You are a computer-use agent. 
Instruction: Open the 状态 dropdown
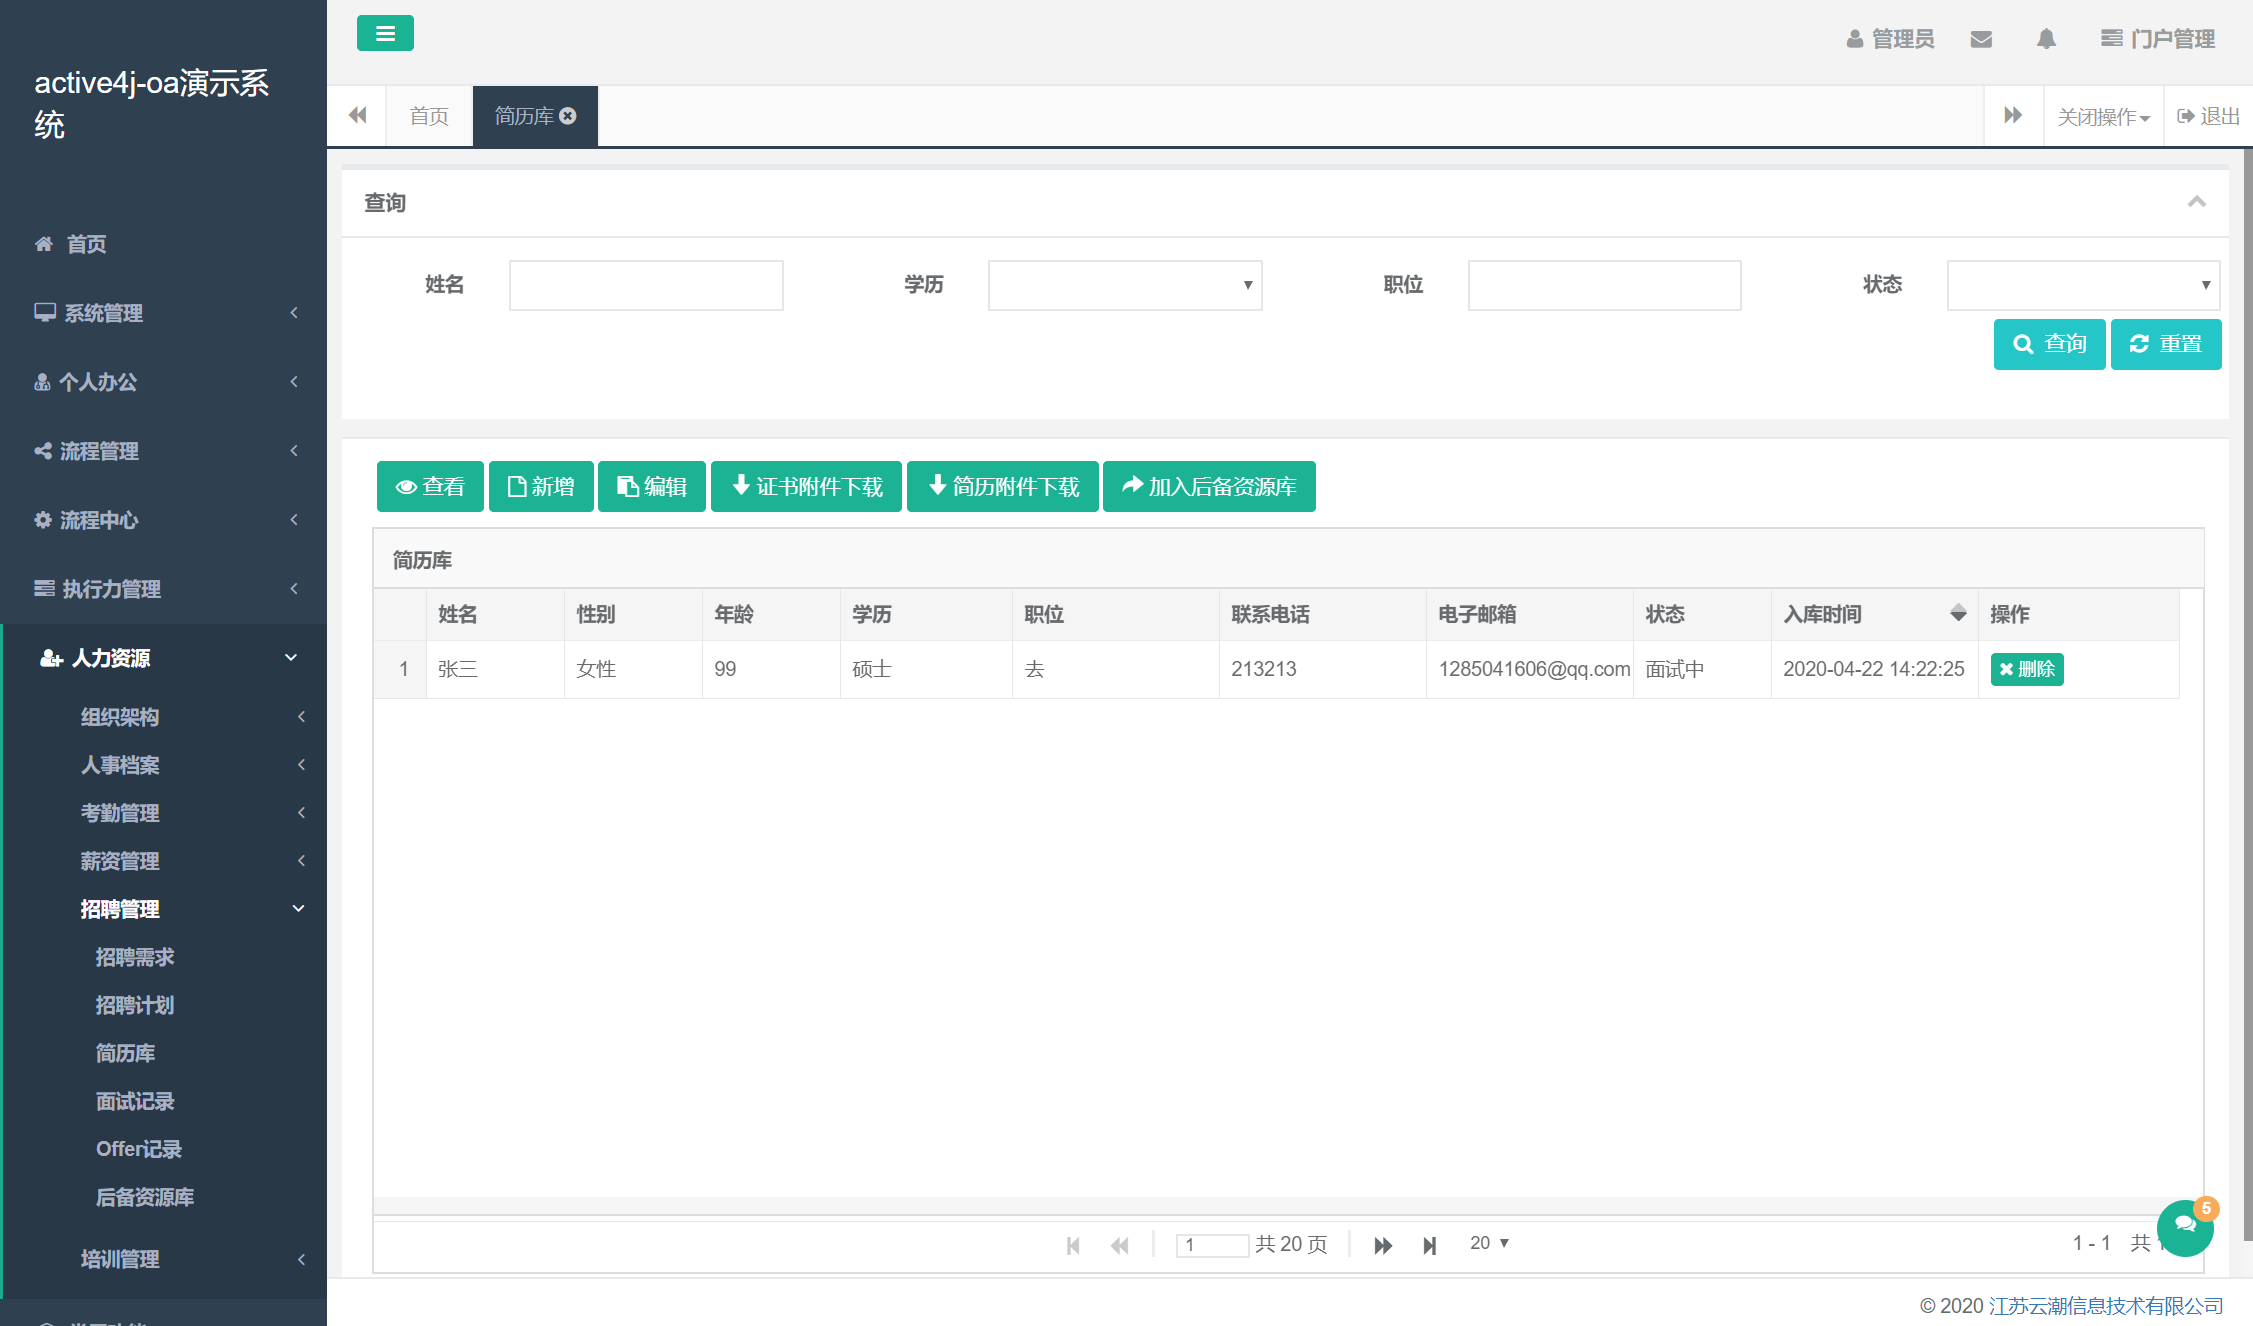tap(2082, 285)
